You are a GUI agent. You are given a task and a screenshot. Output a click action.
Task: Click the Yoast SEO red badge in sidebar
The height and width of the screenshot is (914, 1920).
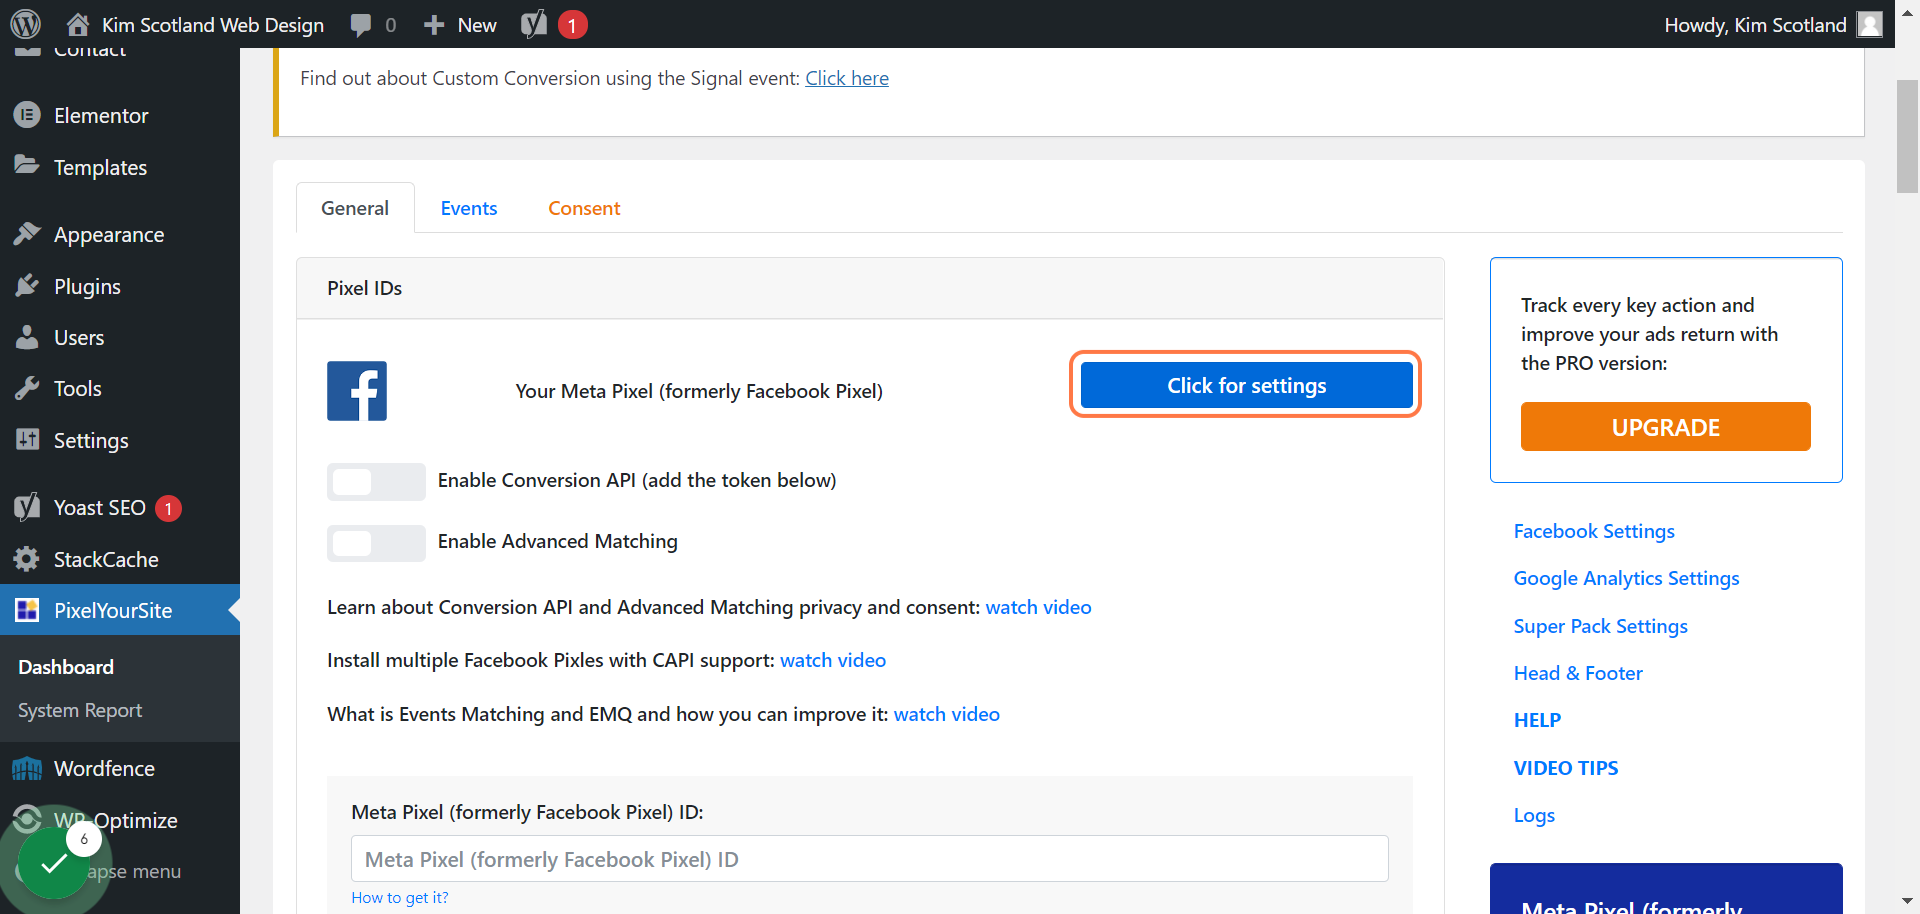(x=168, y=508)
